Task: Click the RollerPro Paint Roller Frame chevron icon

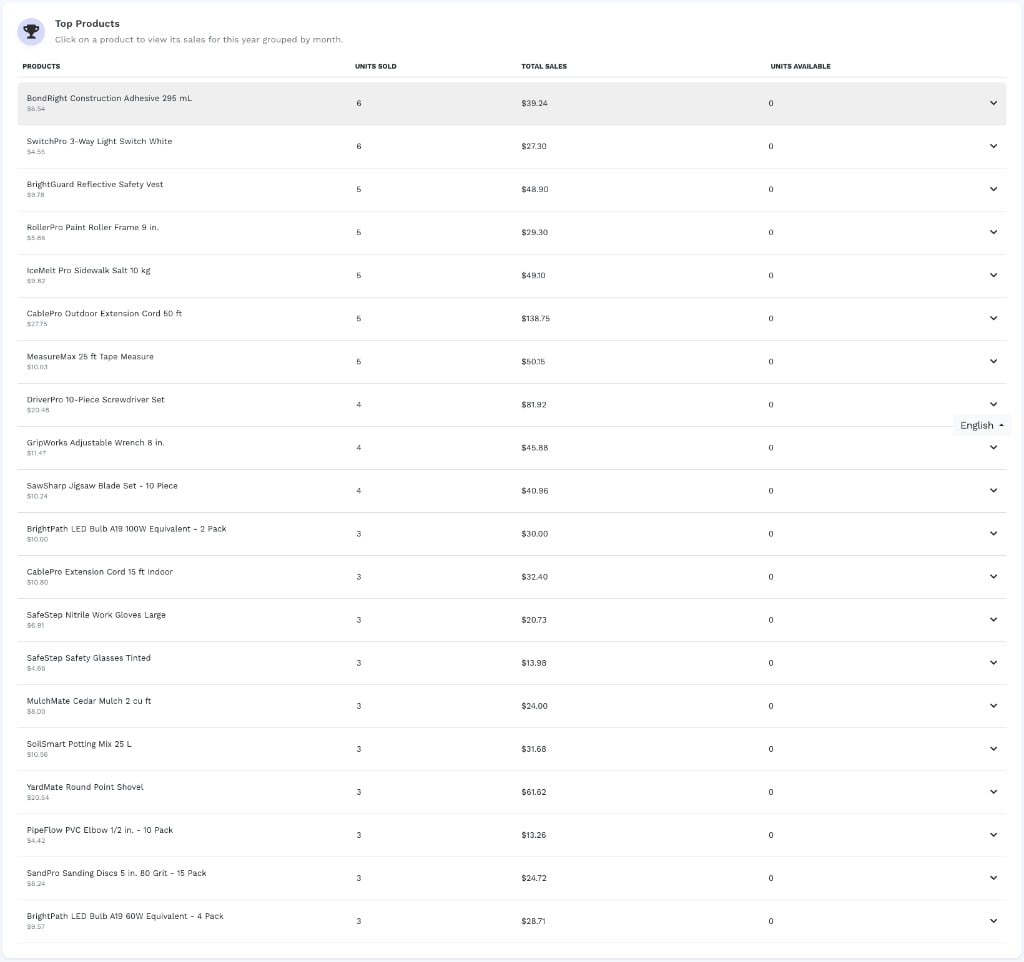Action: click(x=993, y=232)
